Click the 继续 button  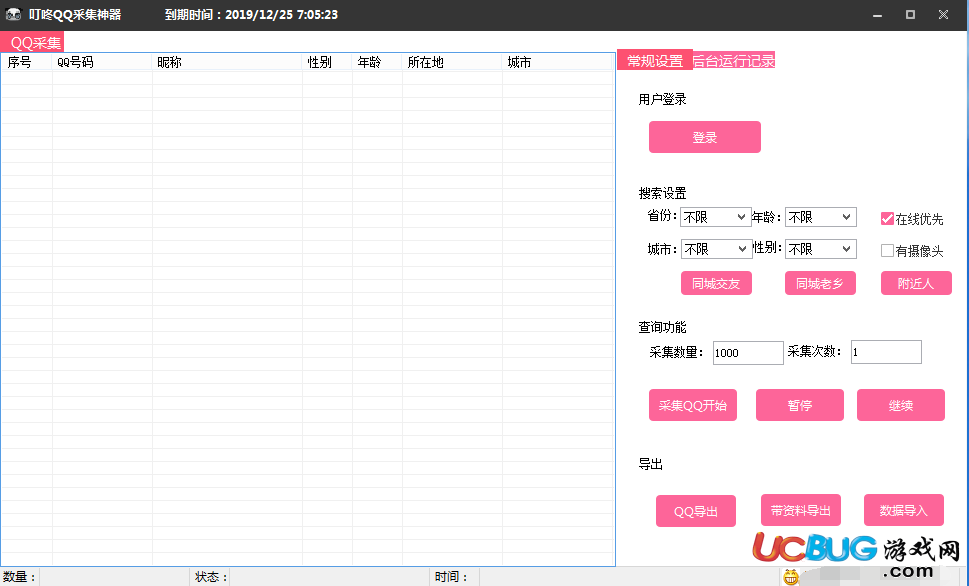click(x=900, y=405)
